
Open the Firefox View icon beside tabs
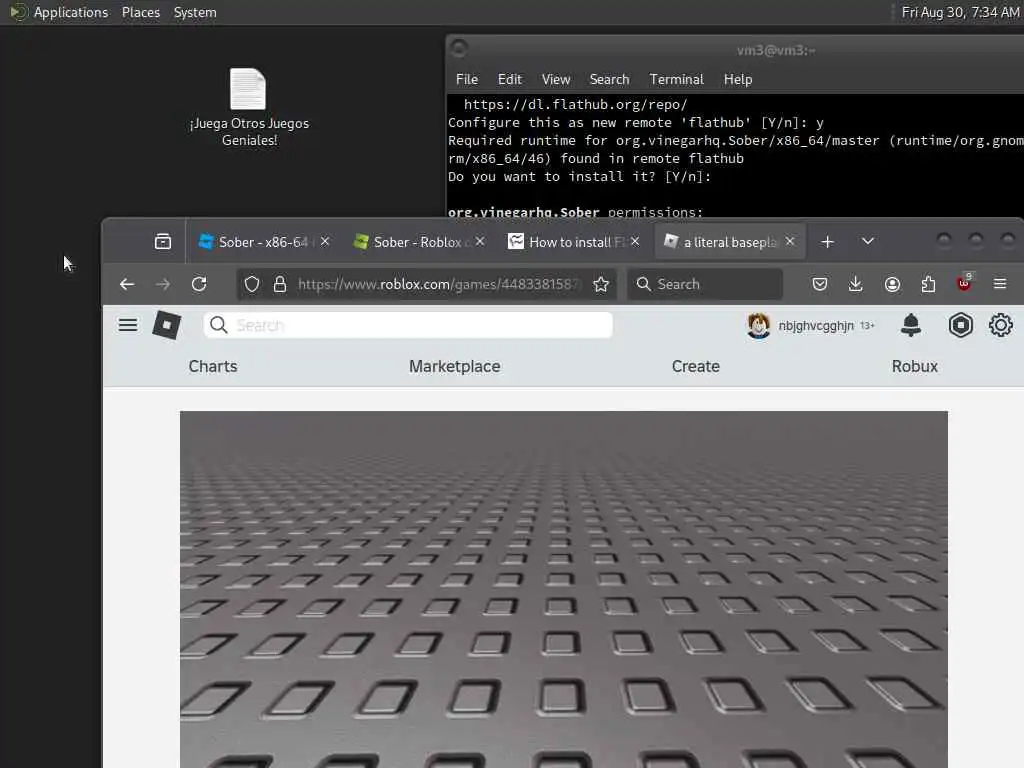pos(163,242)
